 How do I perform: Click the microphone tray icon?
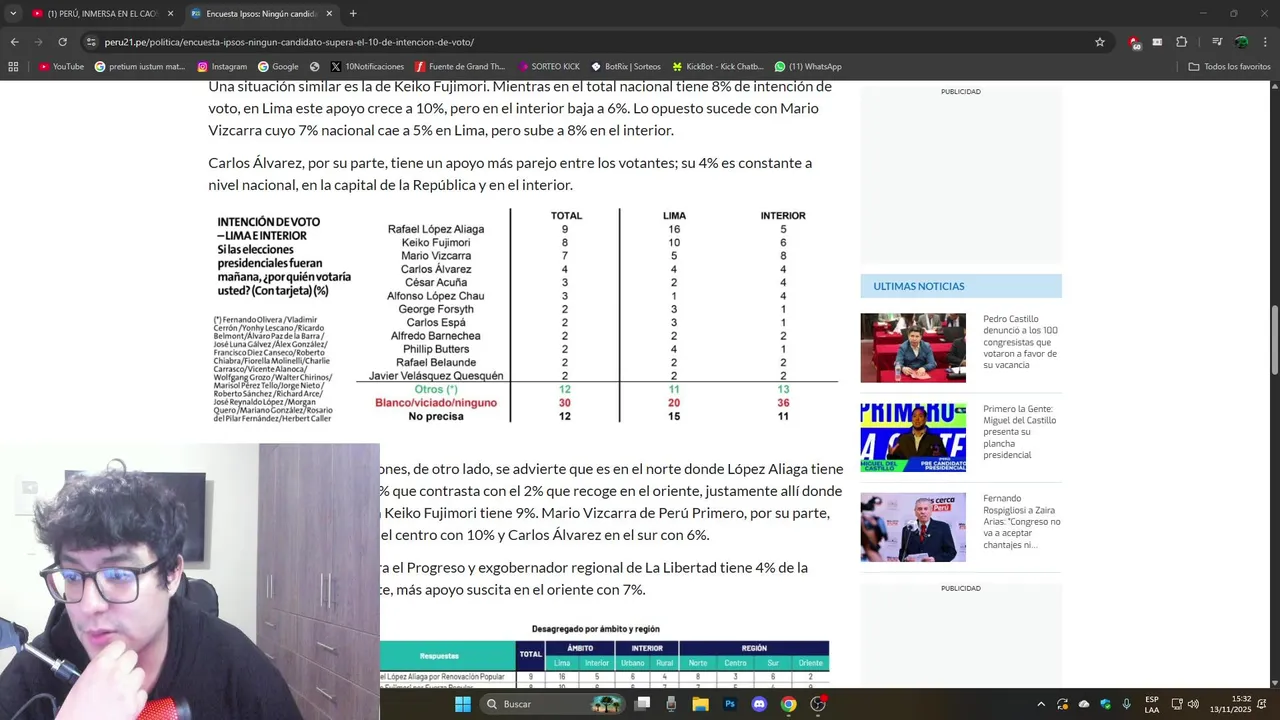[1126, 704]
